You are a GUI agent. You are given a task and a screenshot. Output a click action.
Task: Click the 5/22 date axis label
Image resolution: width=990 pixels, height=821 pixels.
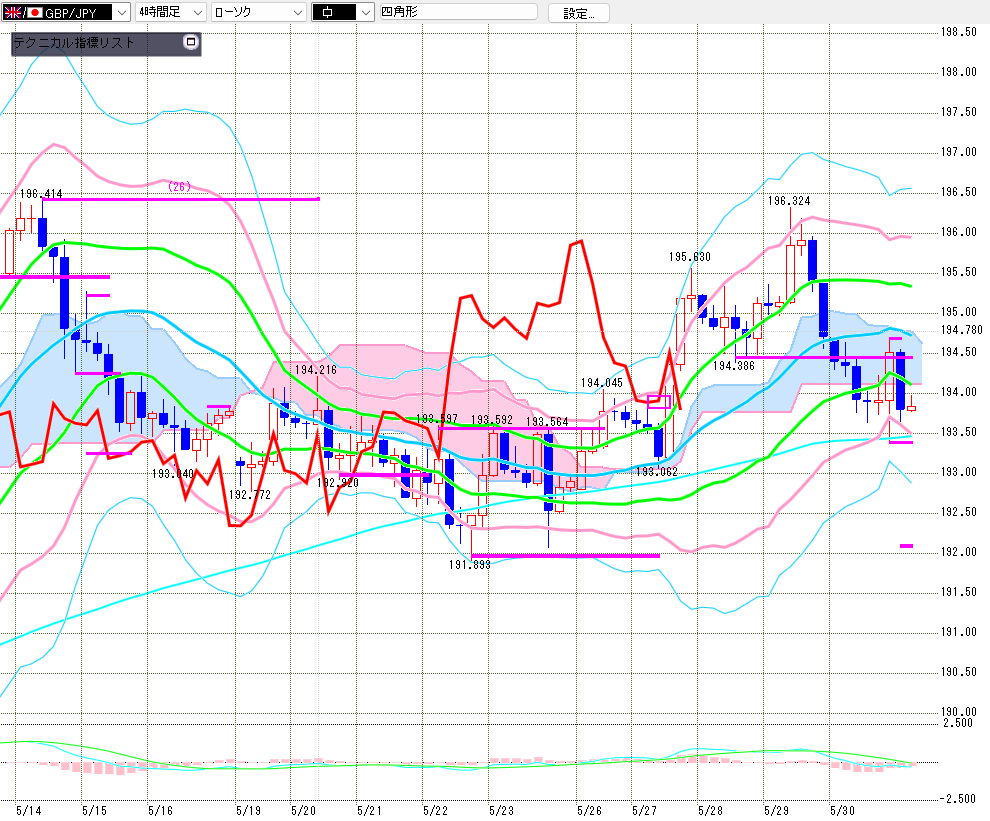[x=435, y=810]
